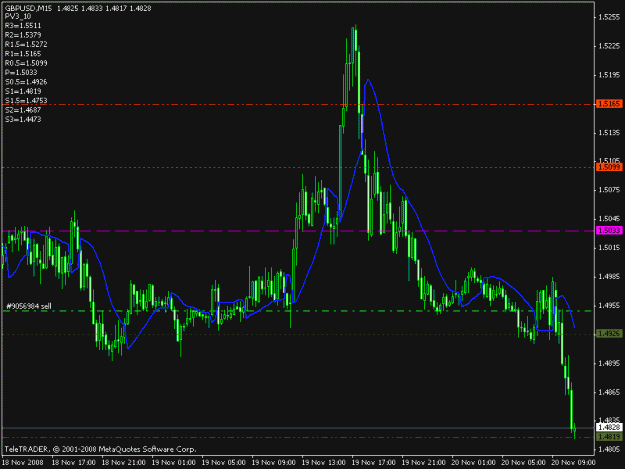Click the 1.5045 price scale label
625x469 pixels.
(x=609, y=219)
